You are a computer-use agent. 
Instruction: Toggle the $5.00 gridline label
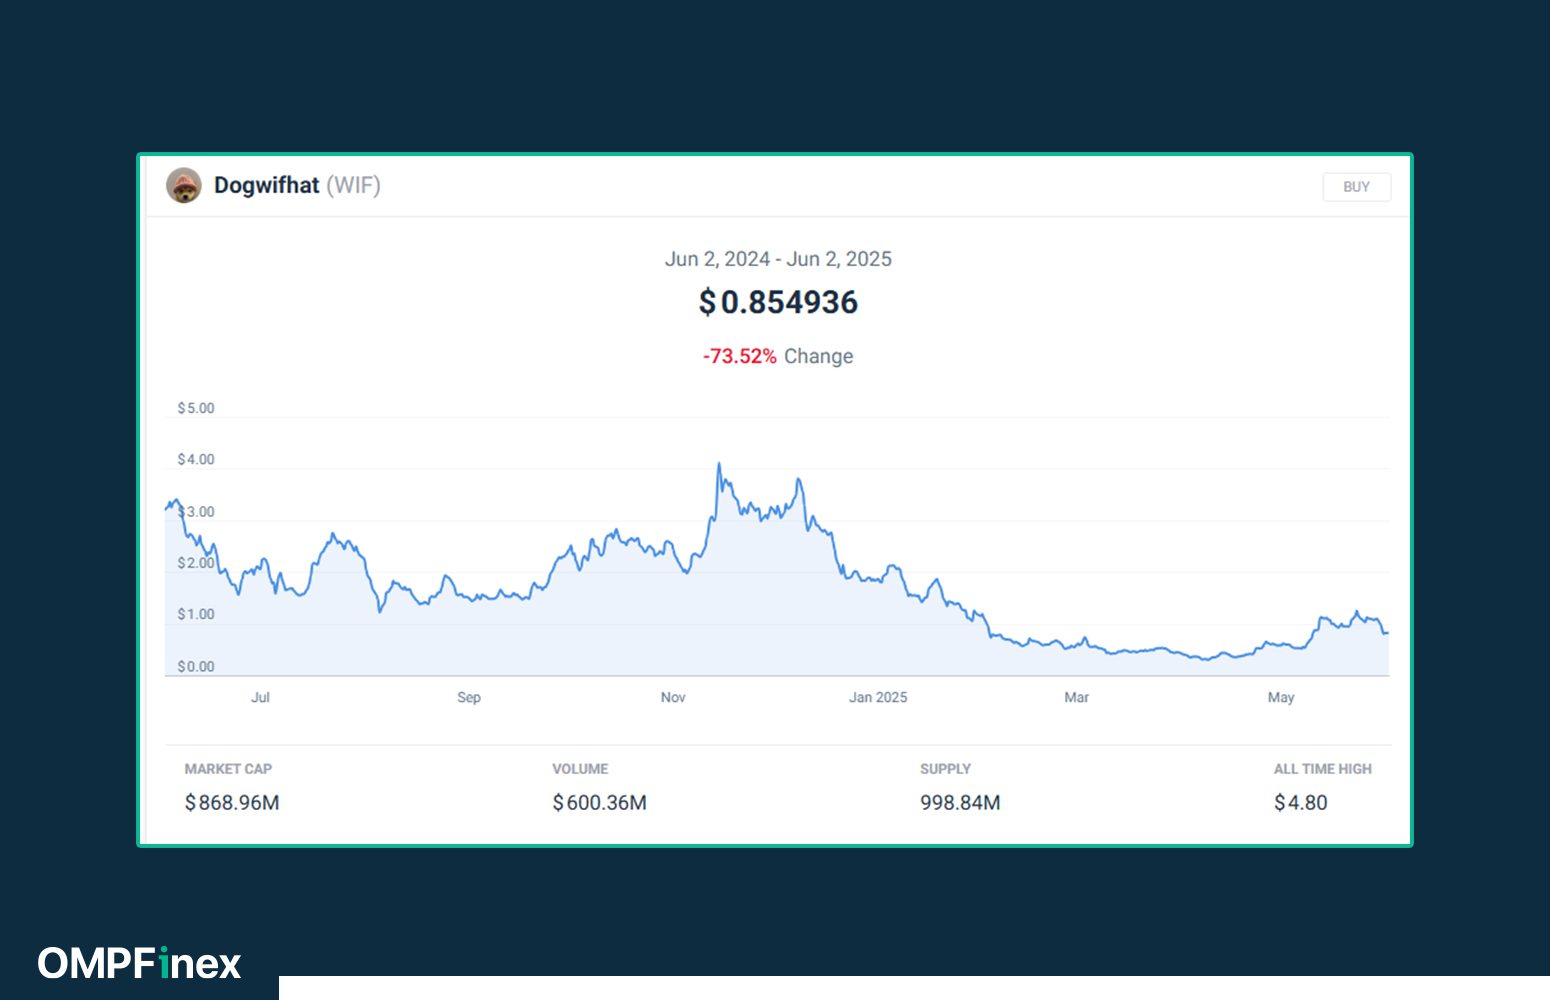(194, 408)
